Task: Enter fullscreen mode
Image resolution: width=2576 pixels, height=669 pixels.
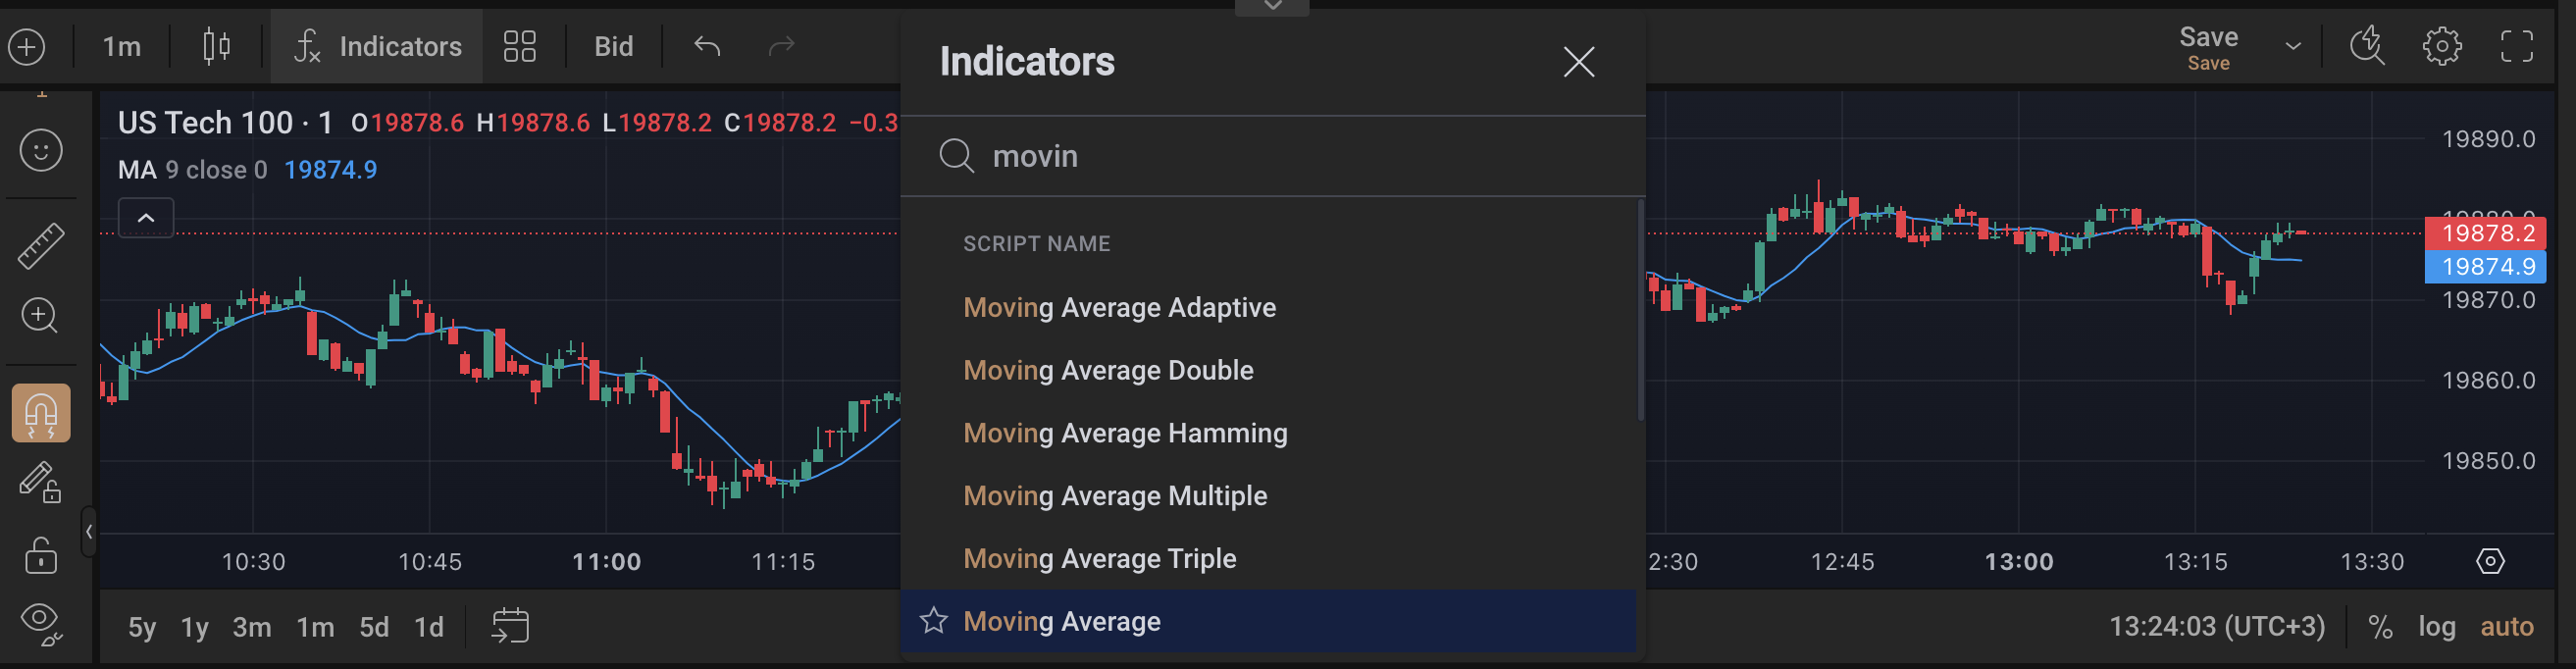Action: point(2516,47)
